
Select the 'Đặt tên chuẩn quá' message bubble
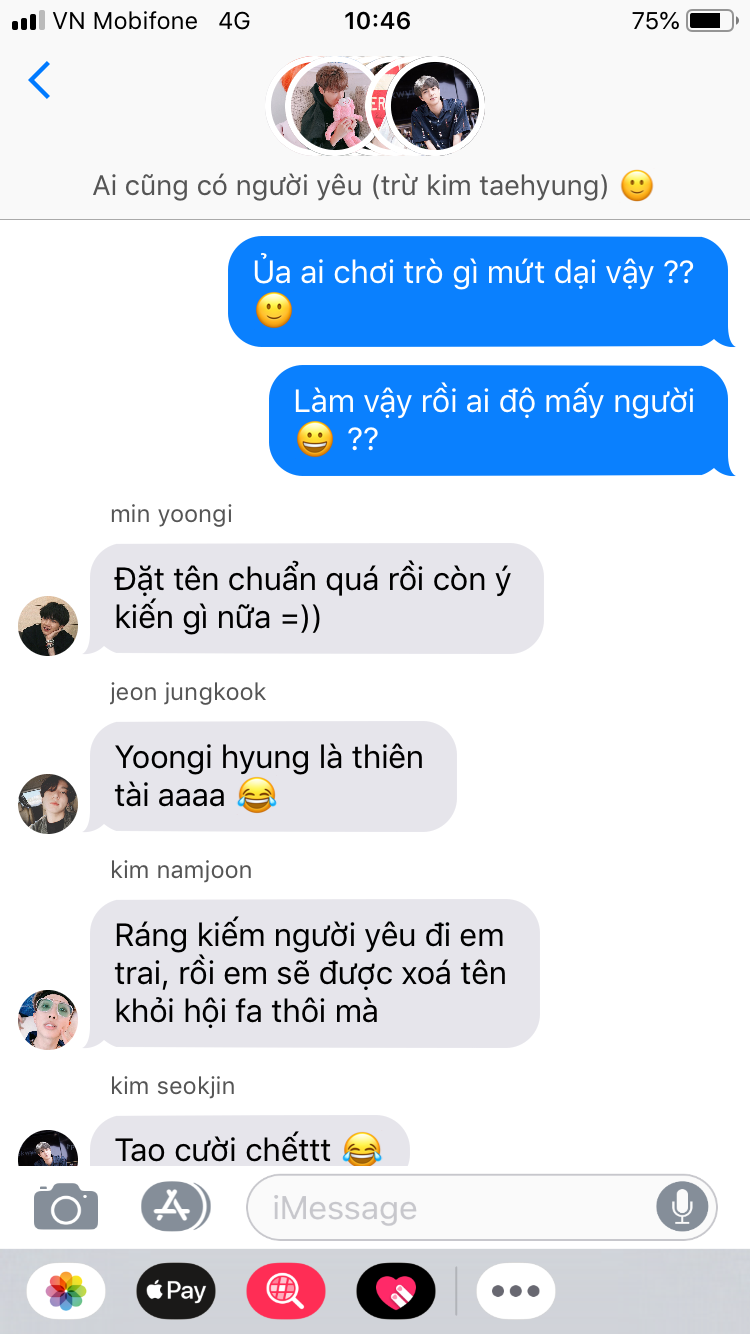pyautogui.click(x=316, y=598)
